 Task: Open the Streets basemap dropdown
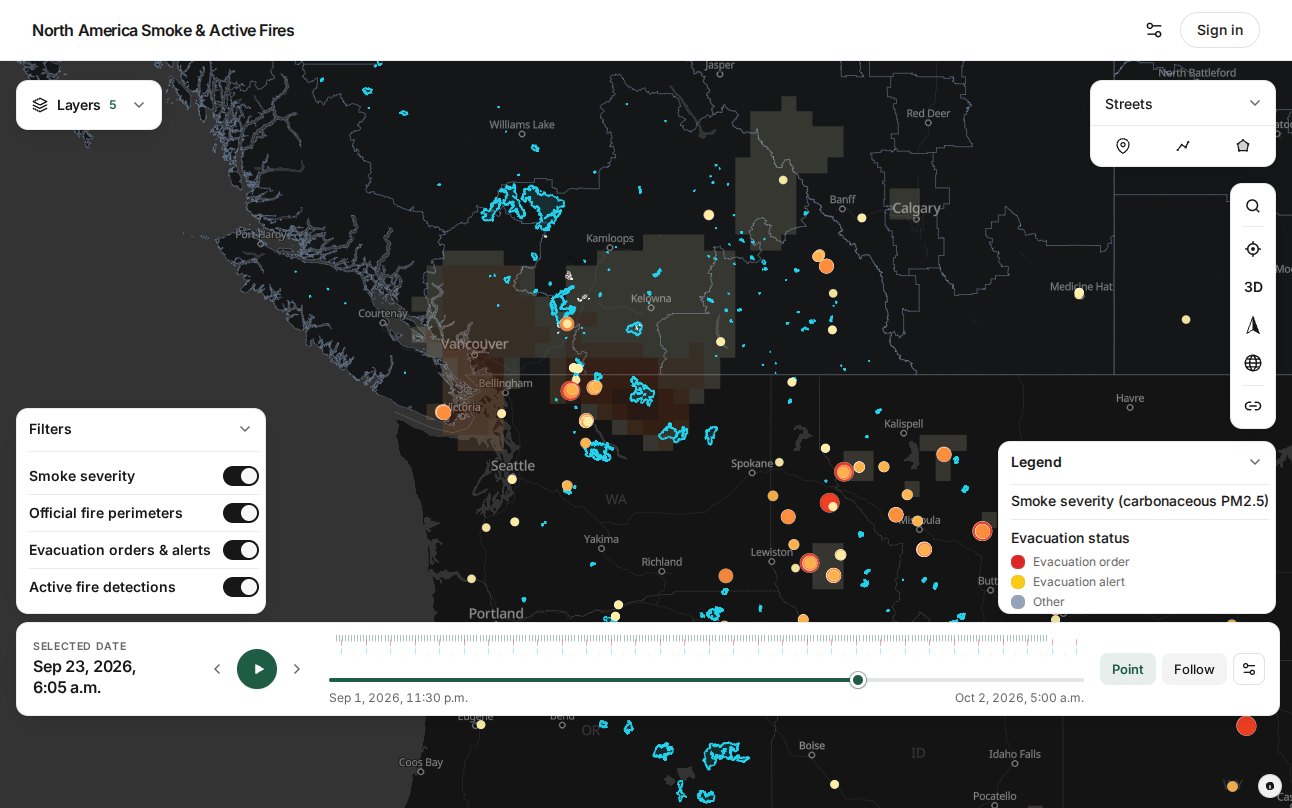point(1182,104)
